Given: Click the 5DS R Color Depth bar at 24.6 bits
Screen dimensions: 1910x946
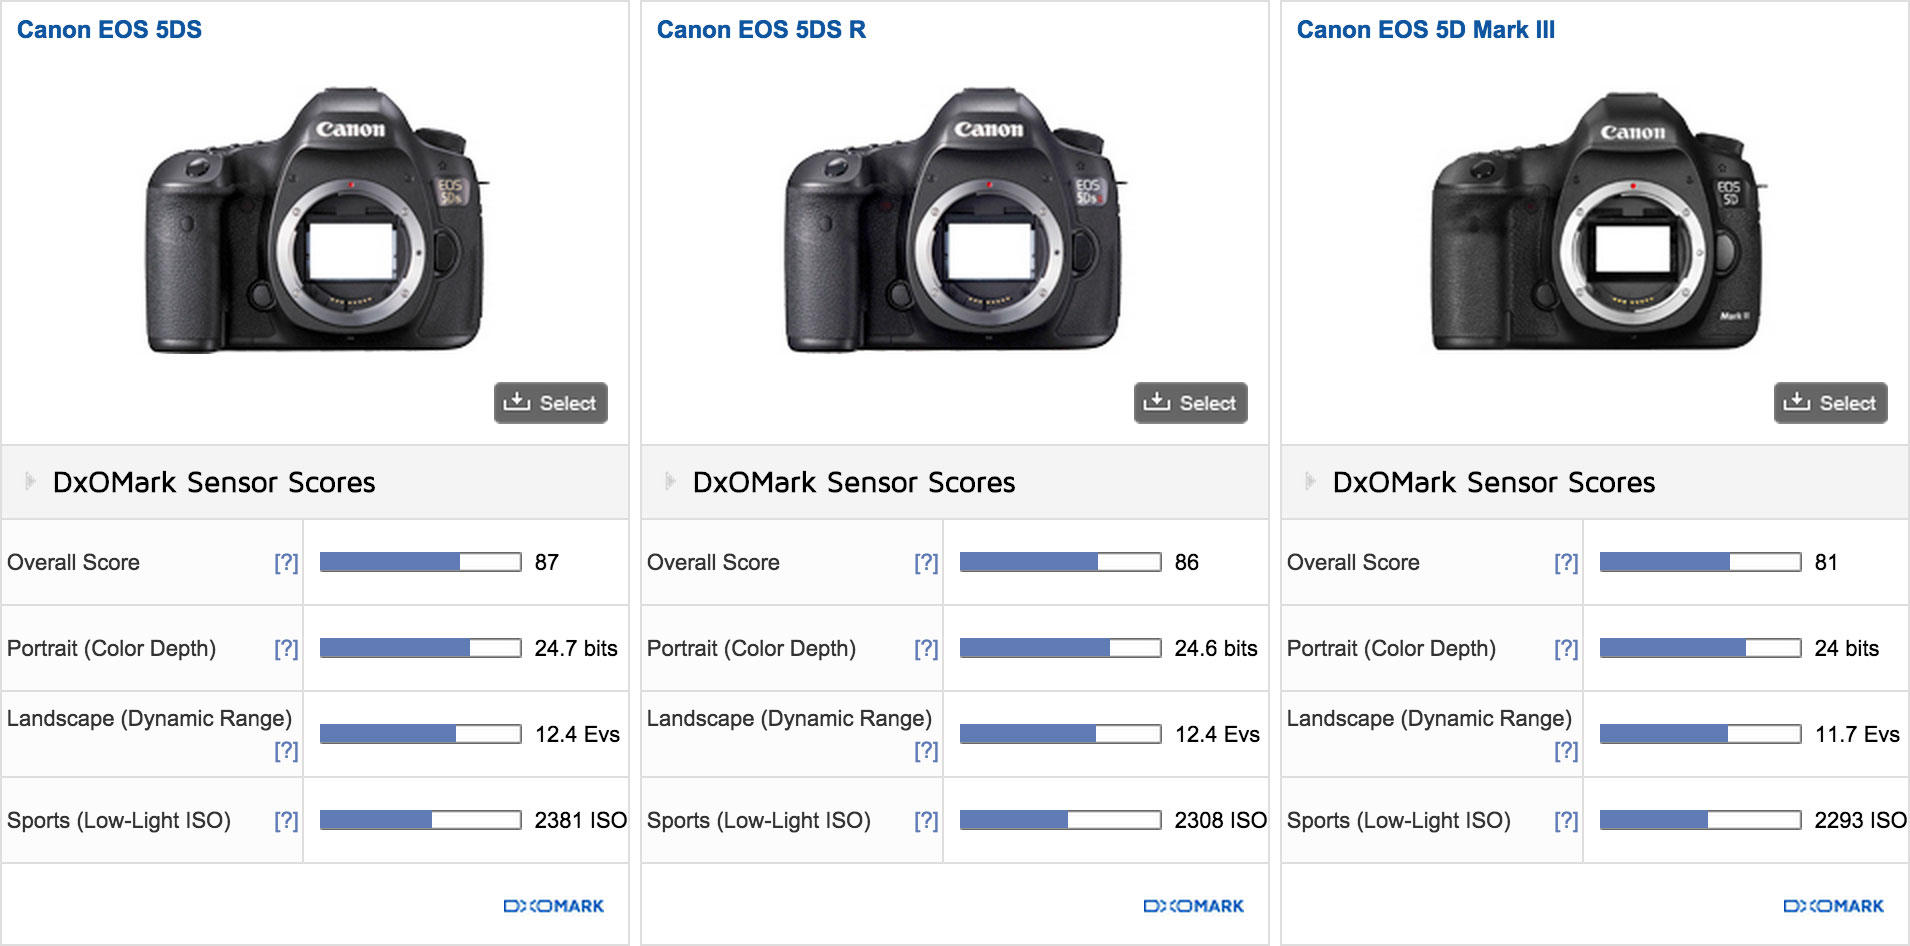Looking at the screenshot, I should [1061, 648].
